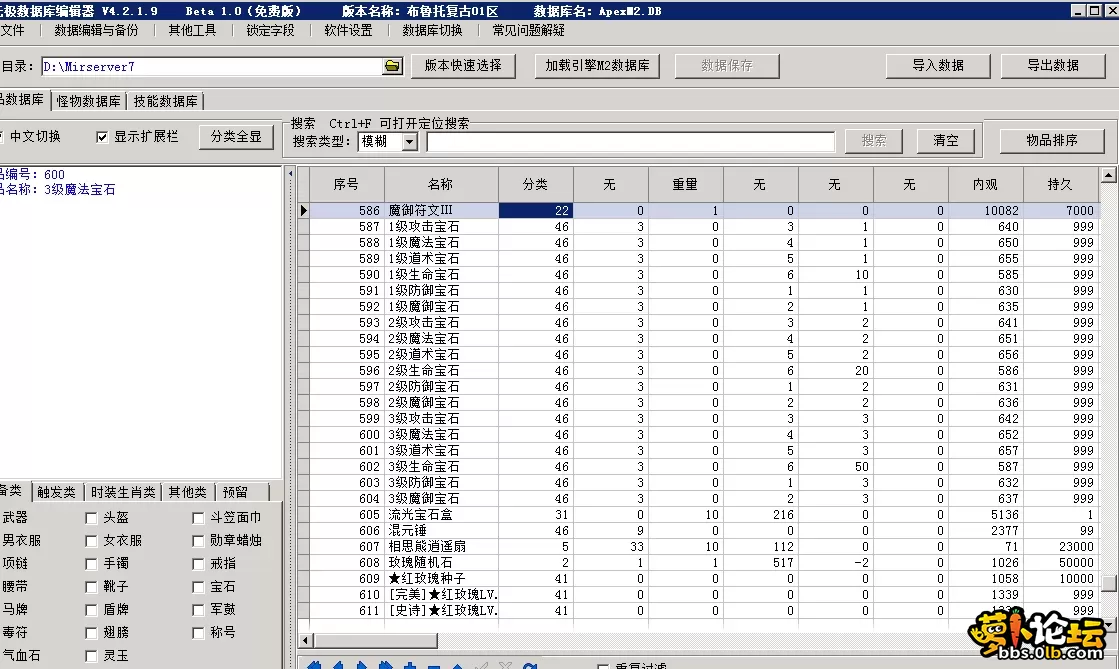Select the 时装生肖类 tab

coord(123,492)
